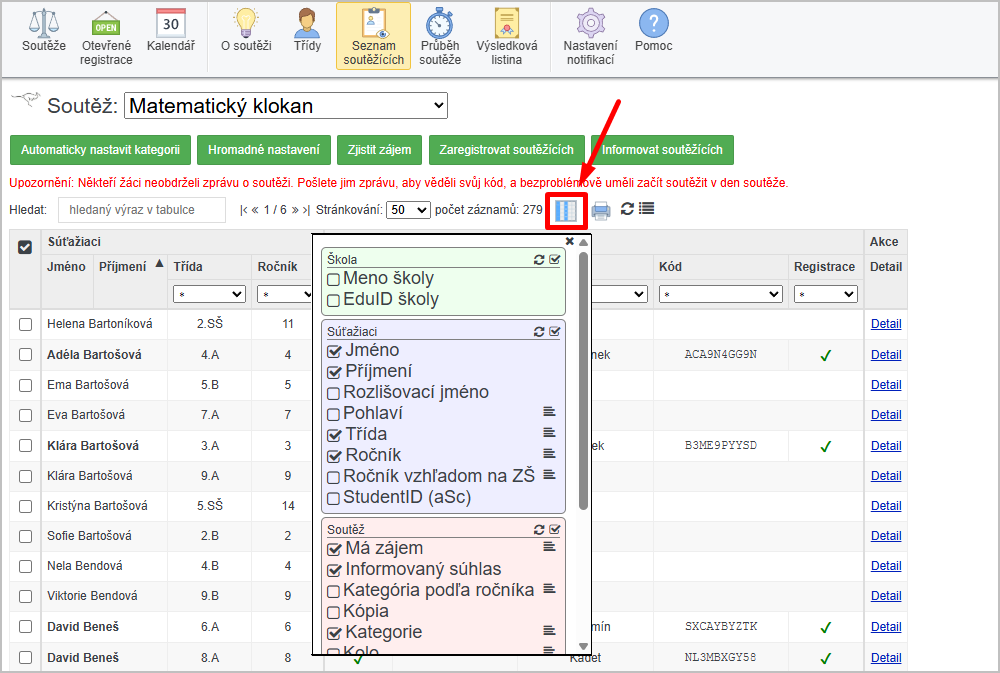Open the Pomoc help menu item

click(x=654, y=30)
